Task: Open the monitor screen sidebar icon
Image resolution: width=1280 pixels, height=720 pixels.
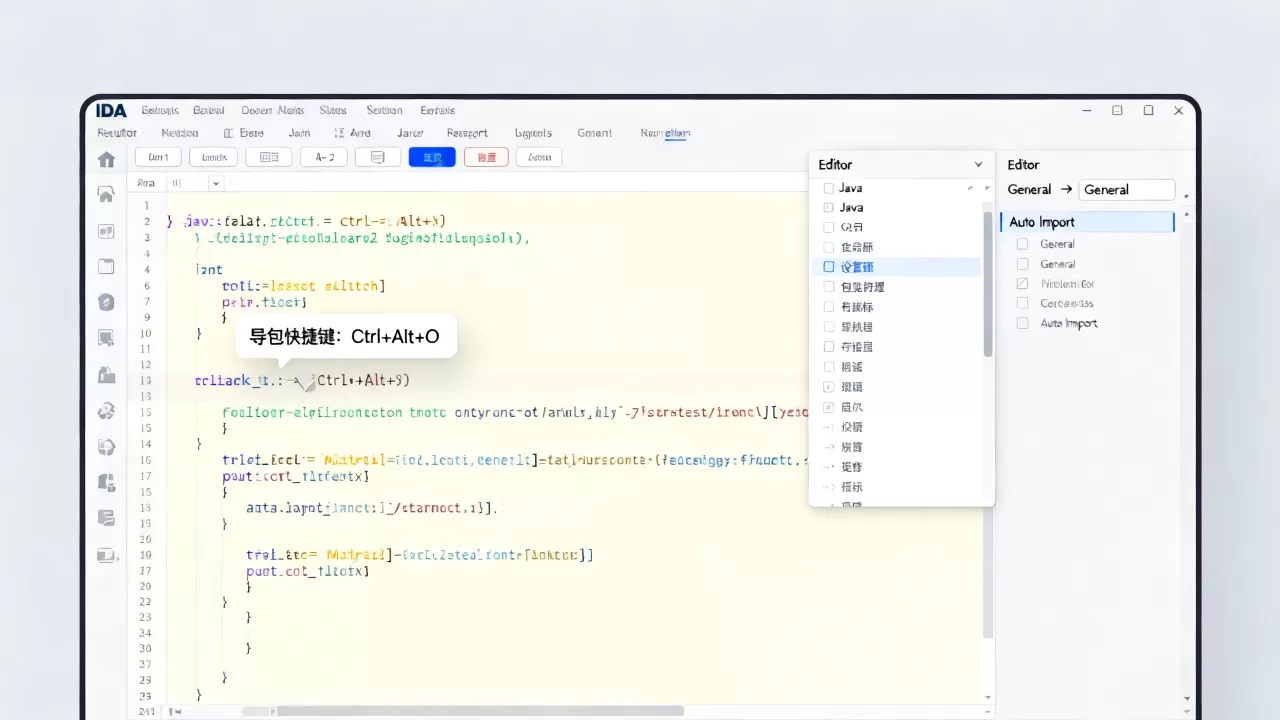Action: [106, 338]
